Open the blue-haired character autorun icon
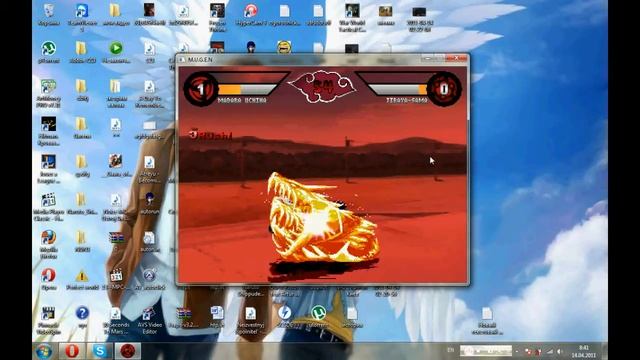Image resolution: width=640 pixels, height=360 pixels. coord(149,200)
